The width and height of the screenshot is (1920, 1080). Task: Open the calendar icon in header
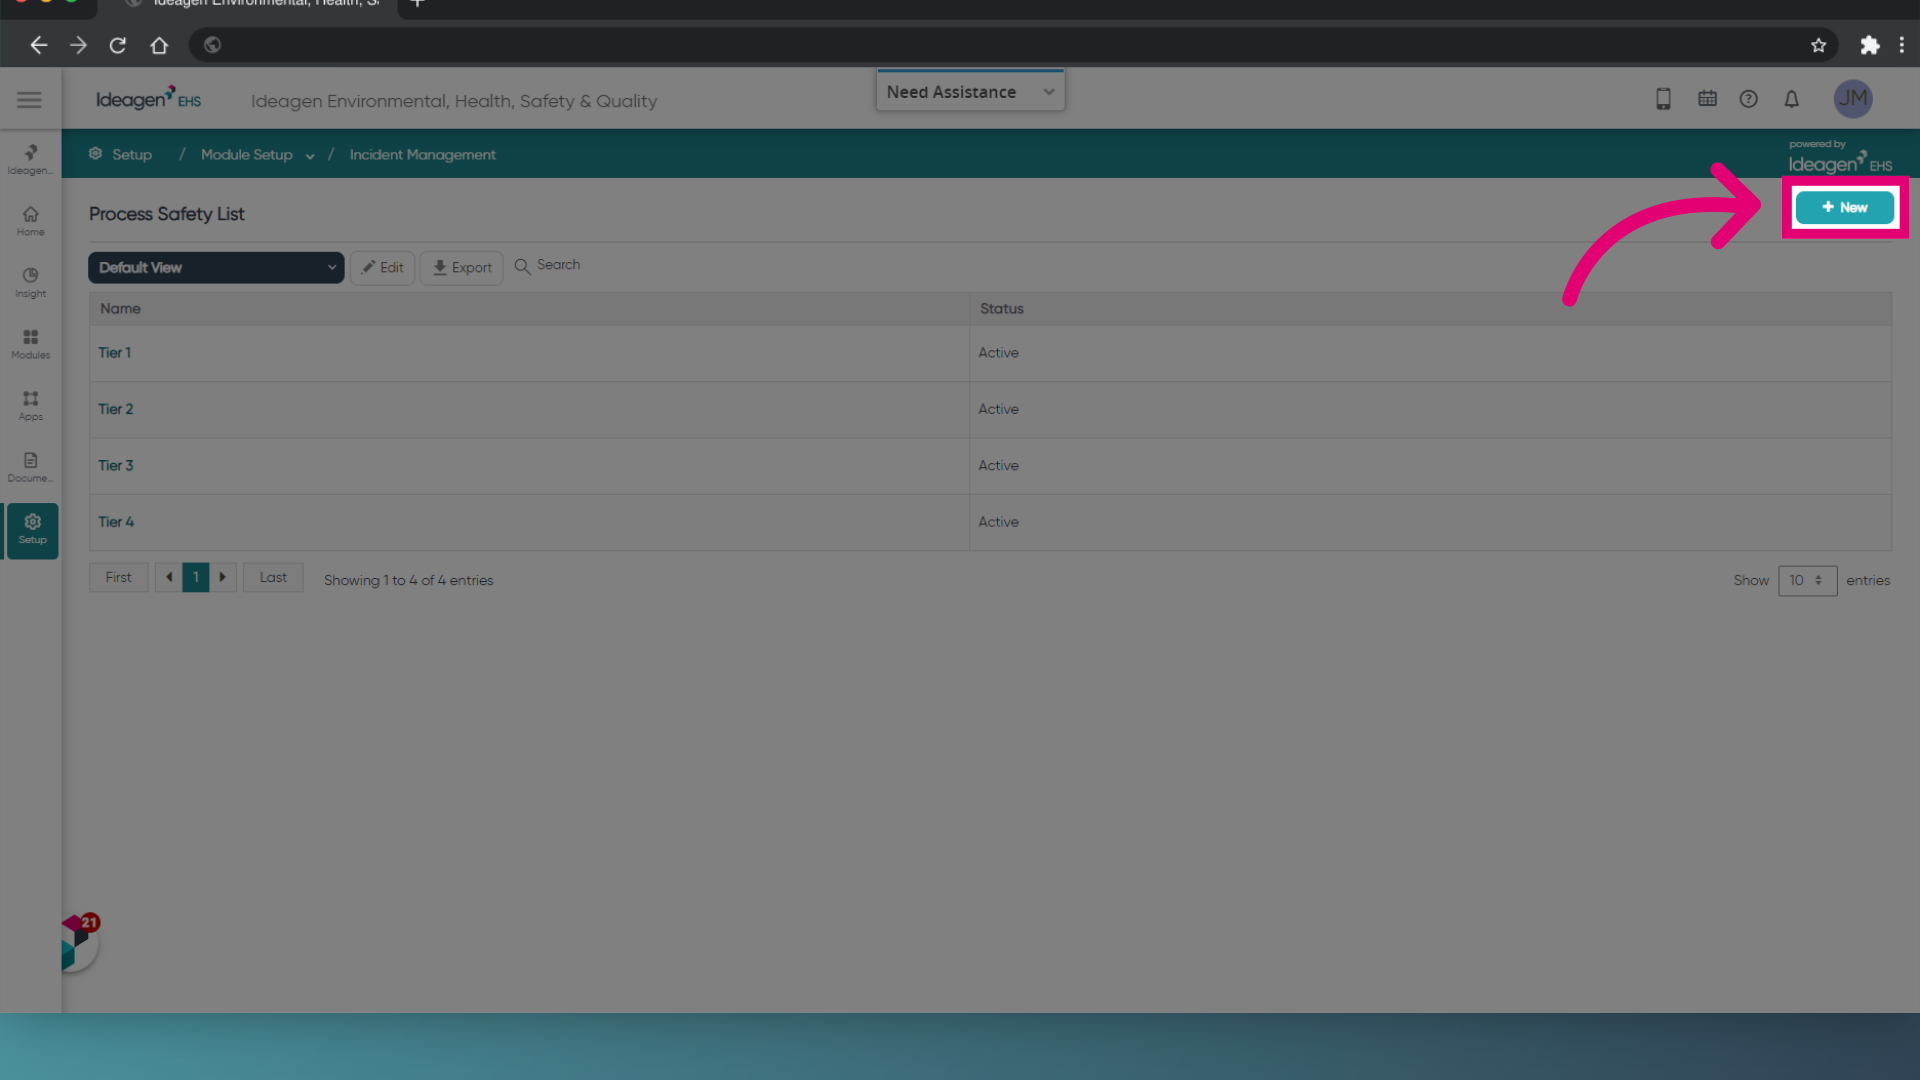click(1707, 99)
